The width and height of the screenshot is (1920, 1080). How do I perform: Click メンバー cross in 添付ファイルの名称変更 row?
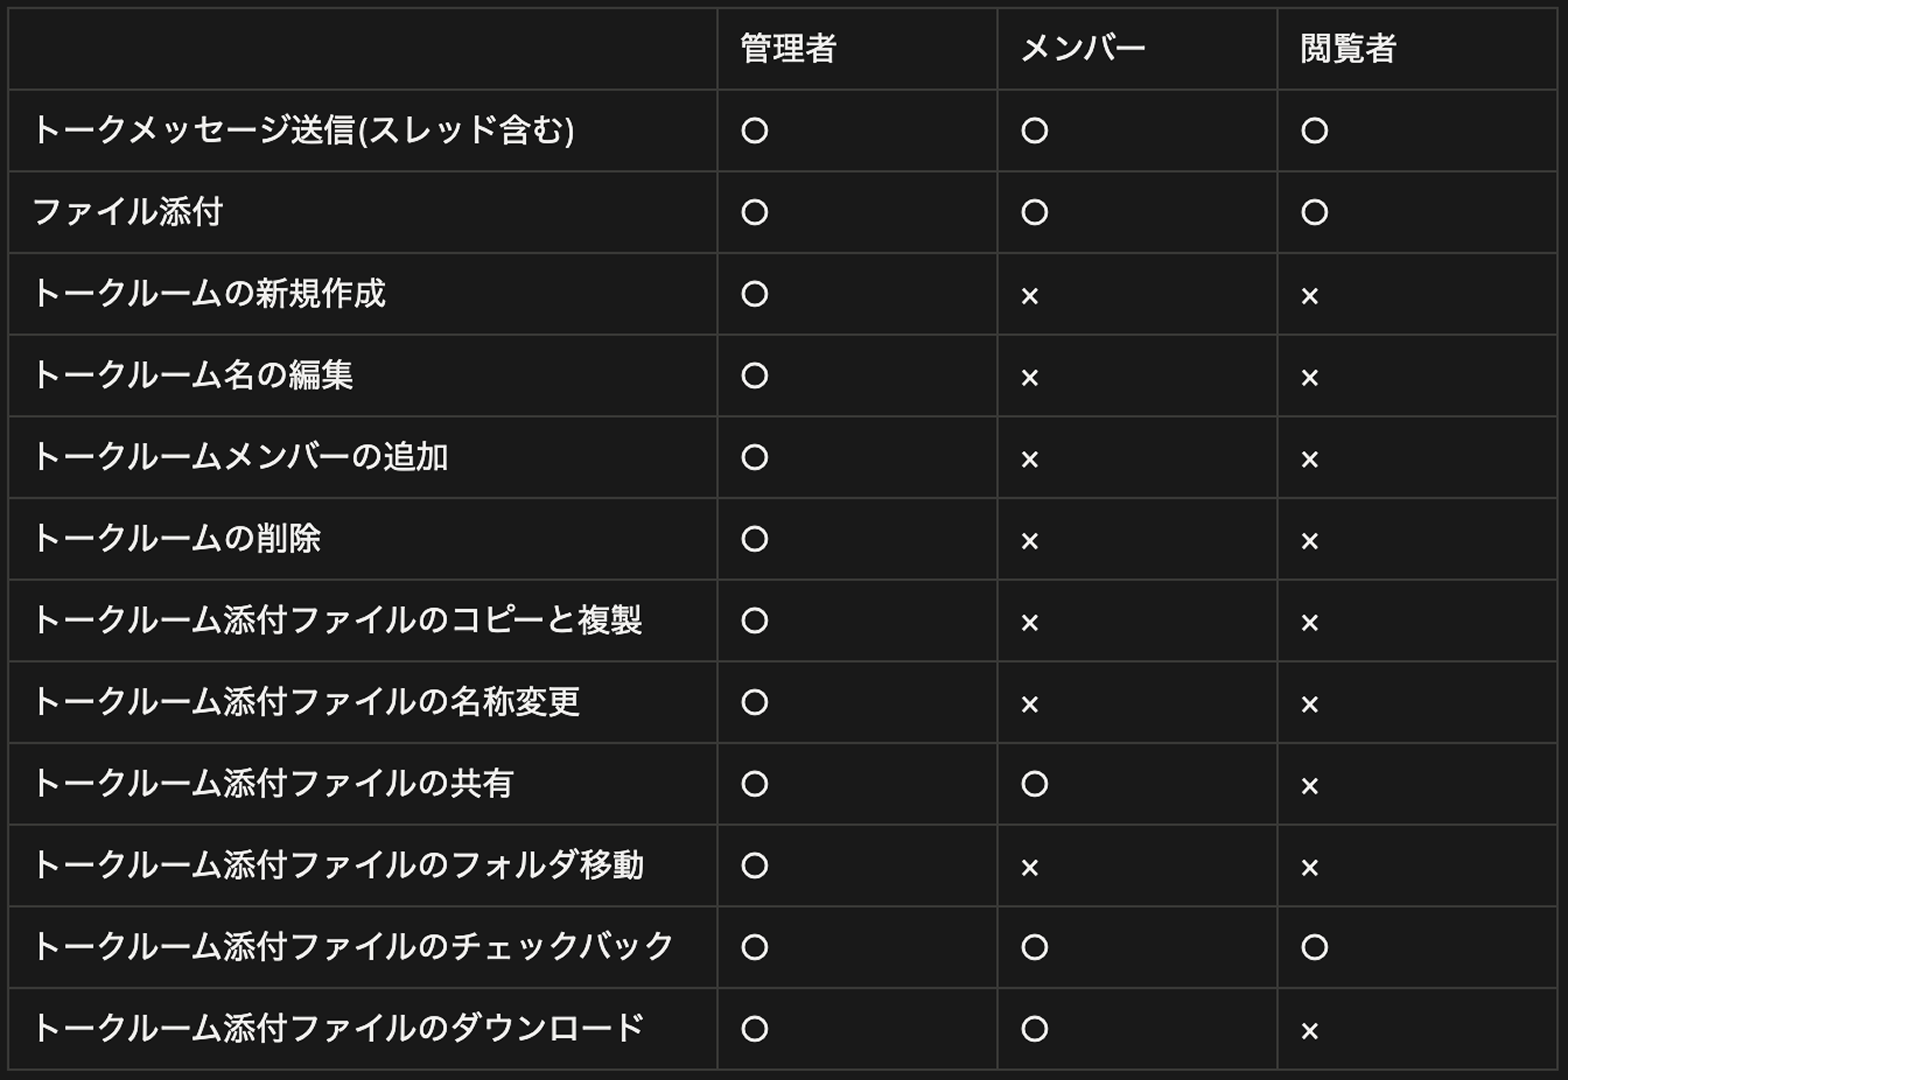click(x=1030, y=705)
